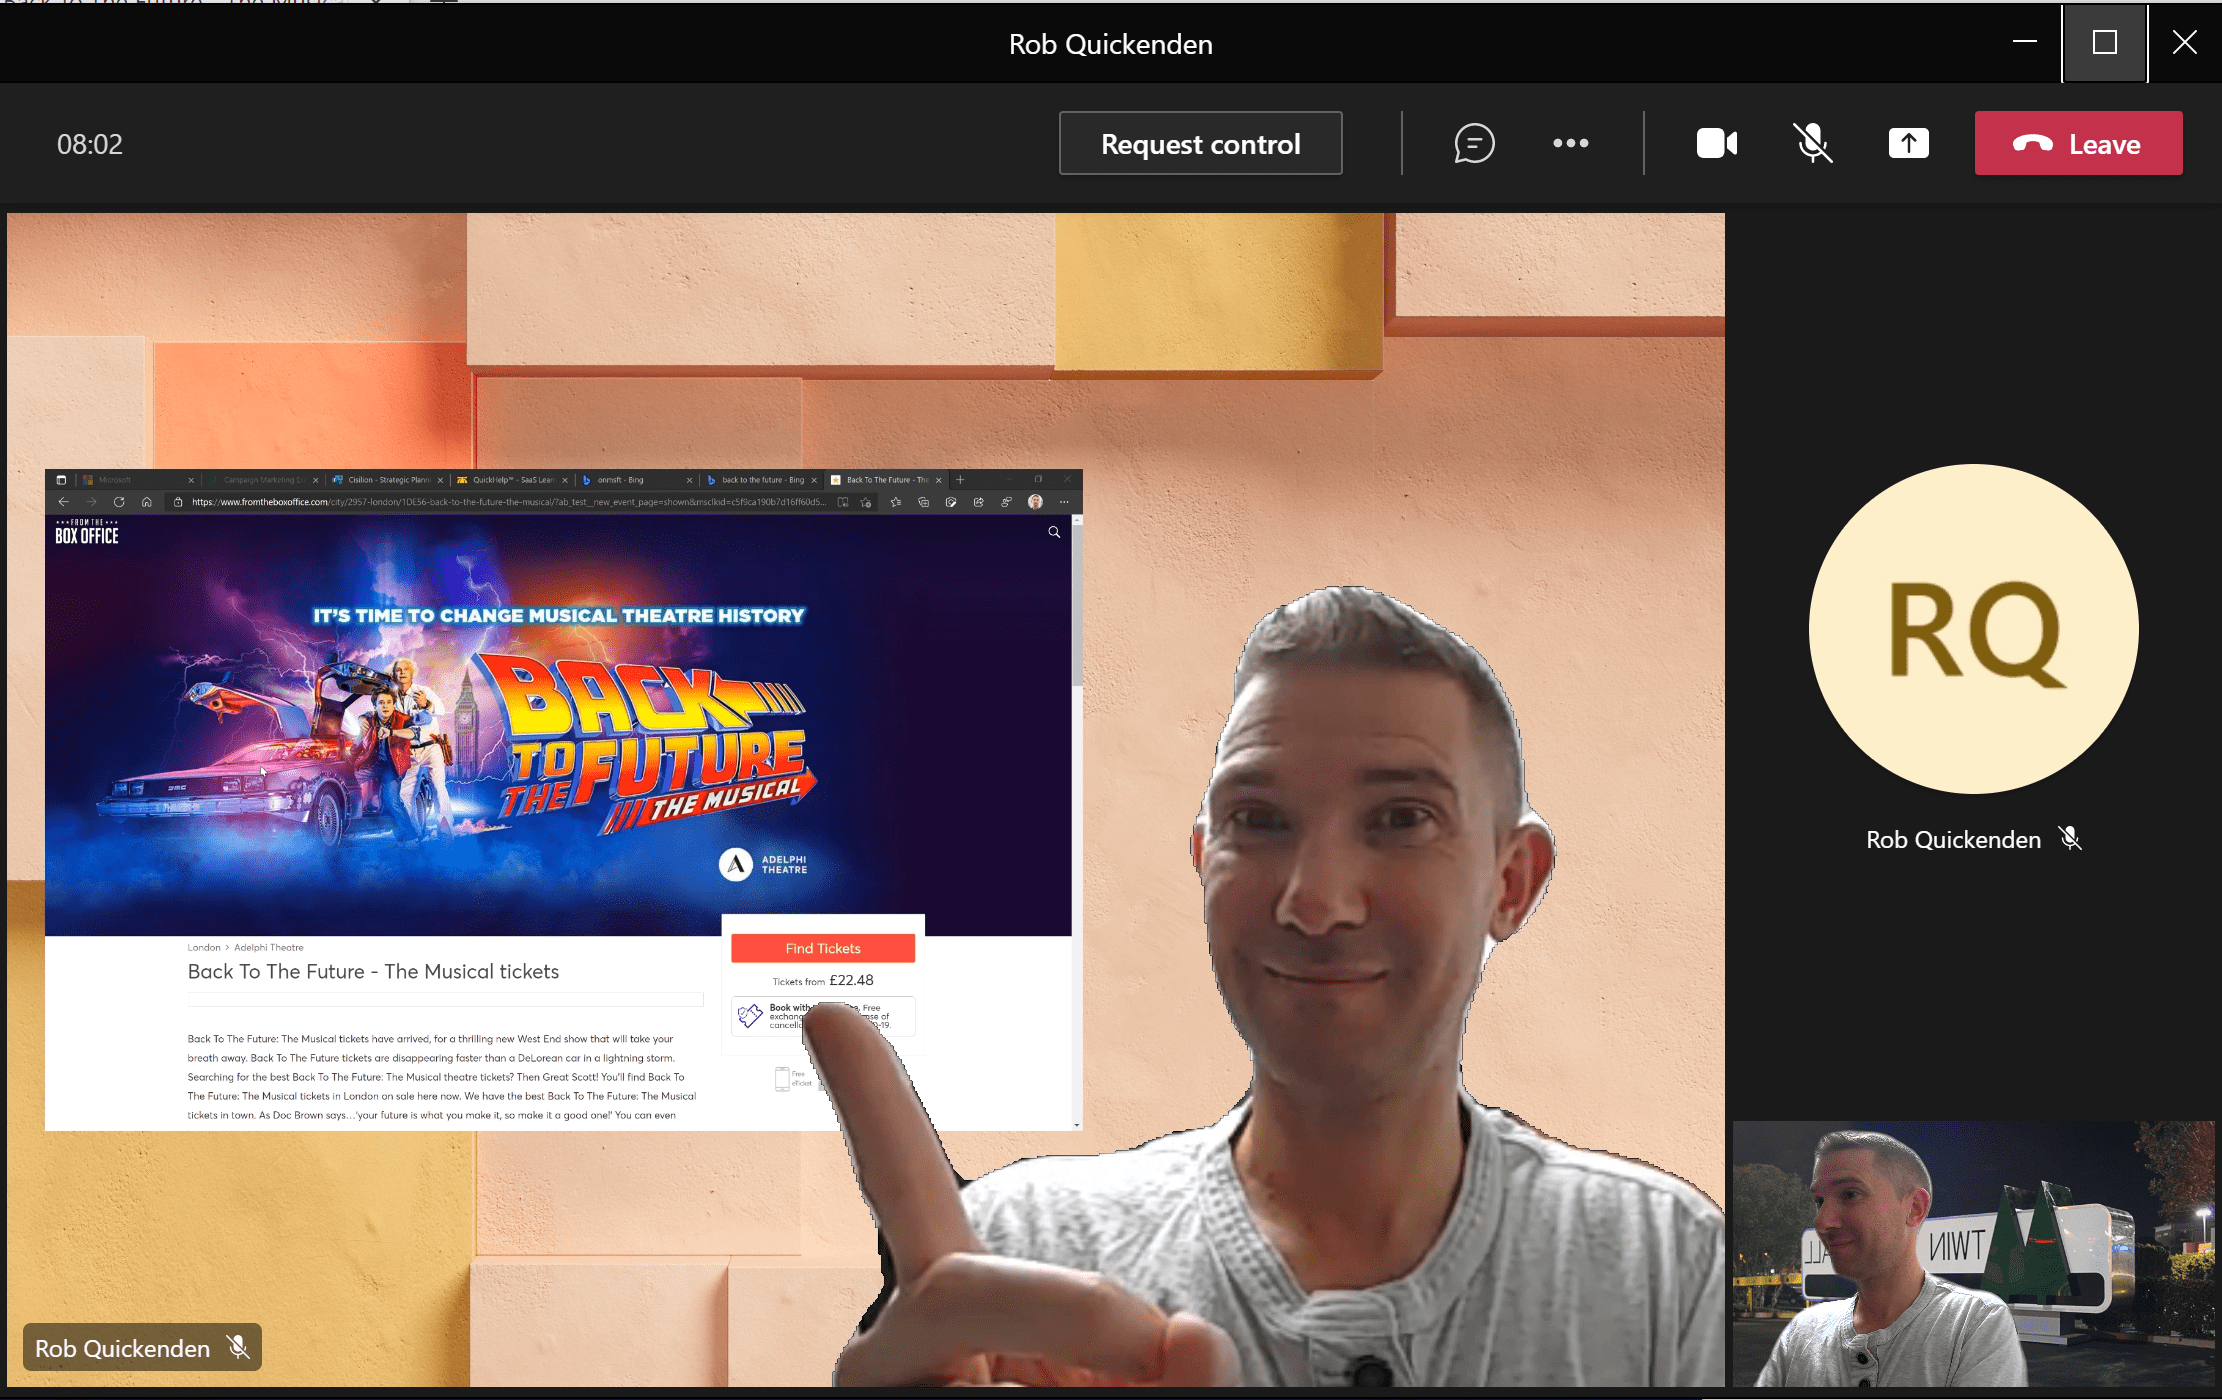Unmute the microphone
Image resolution: width=2222 pixels, height=1400 pixels.
[x=1812, y=143]
